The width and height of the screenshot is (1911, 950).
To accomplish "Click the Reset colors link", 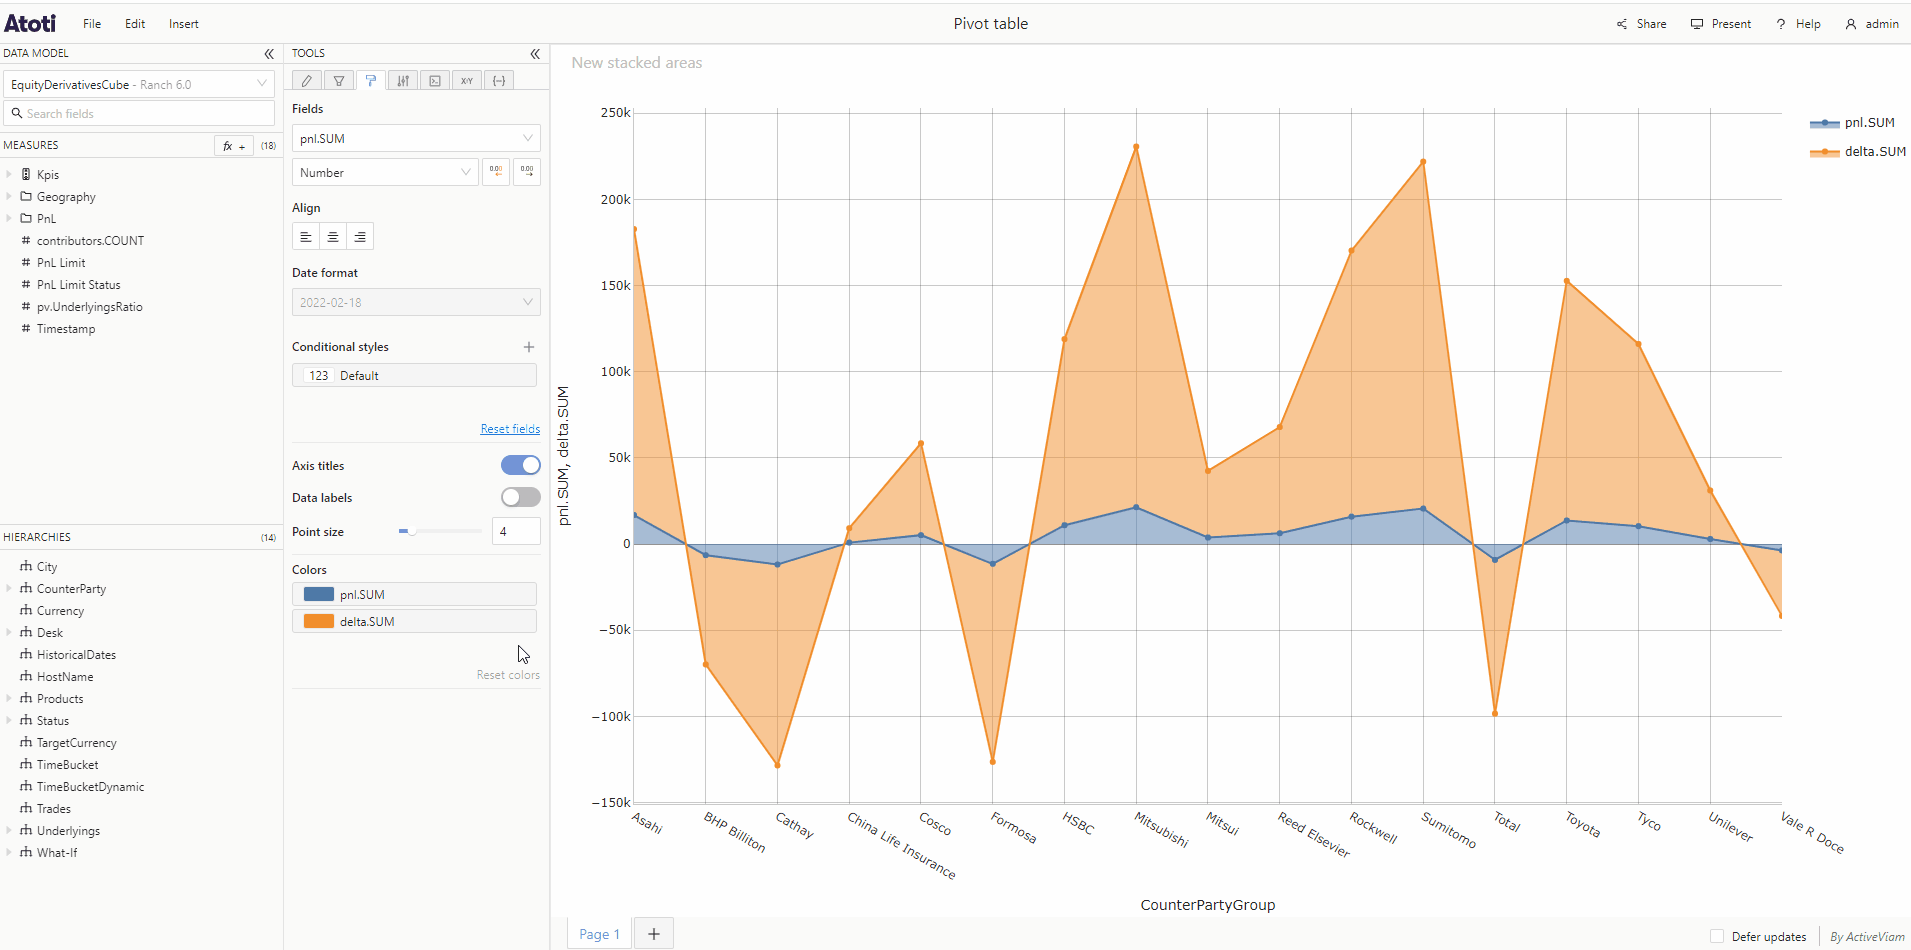I will coord(508,675).
